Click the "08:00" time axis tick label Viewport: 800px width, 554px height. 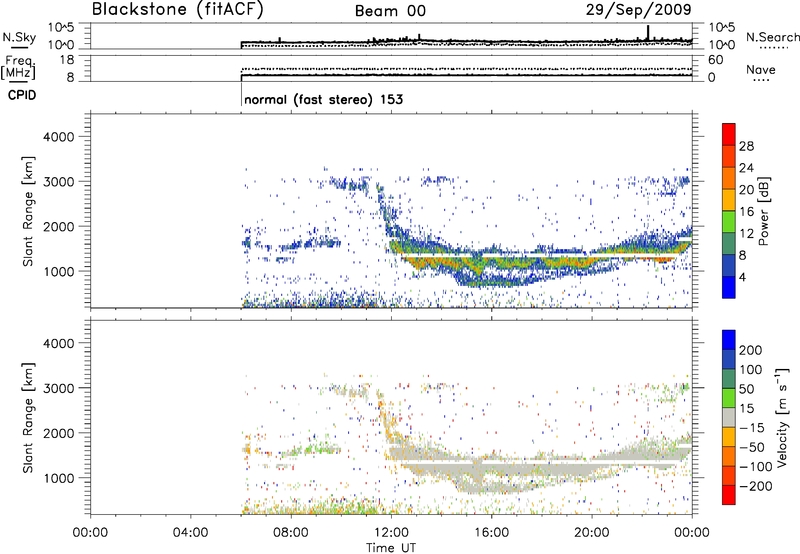tap(291, 533)
